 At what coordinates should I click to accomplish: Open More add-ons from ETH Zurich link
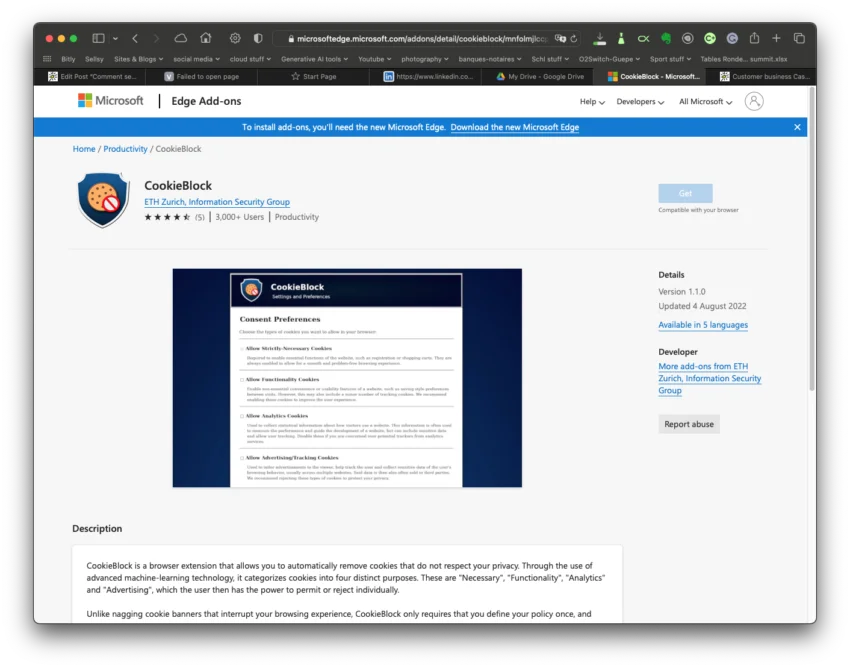point(710,378)
